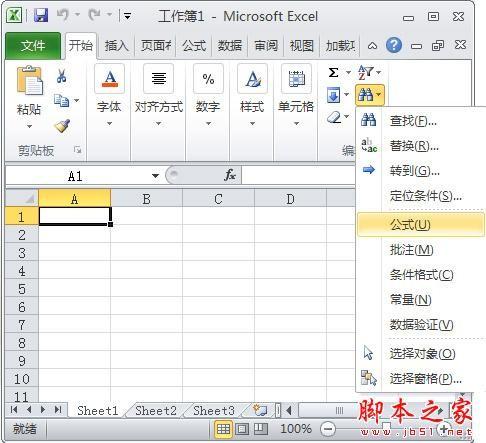Expand the Paste options dropdown arrow
Viewport: 486px width, 443px height.
[29, 126]
